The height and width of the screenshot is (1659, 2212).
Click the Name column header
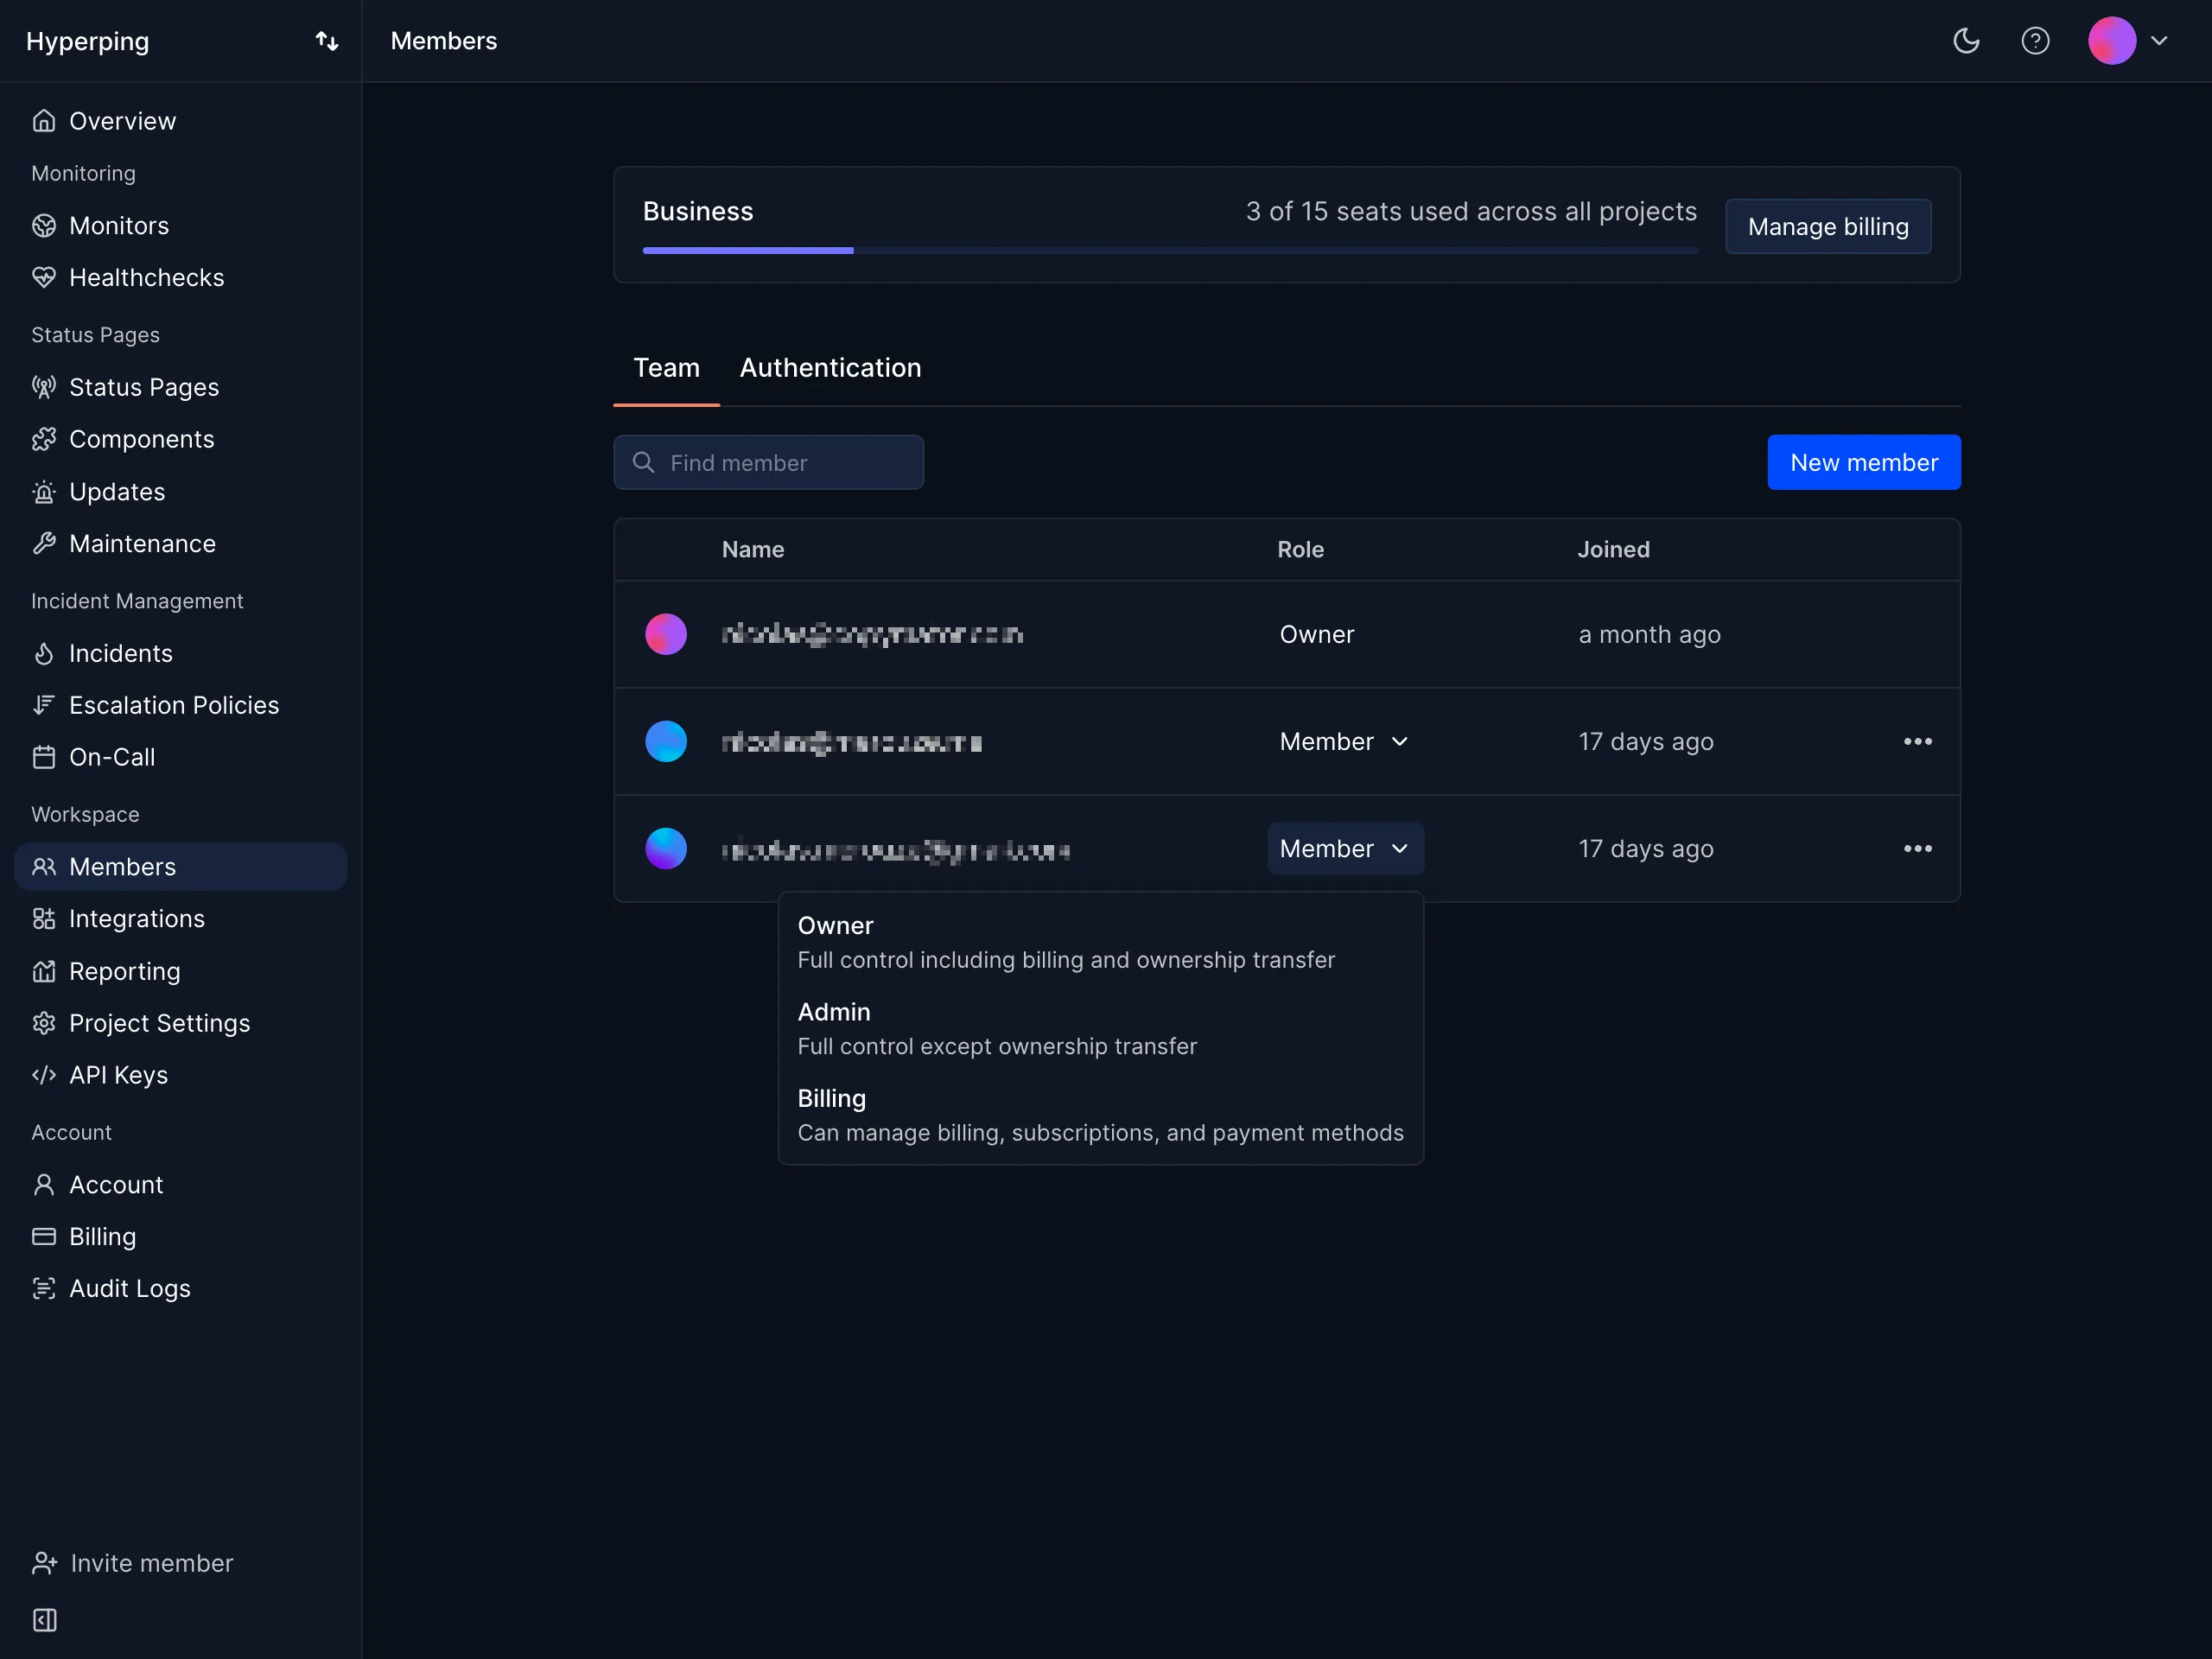[x=753, y=549]
